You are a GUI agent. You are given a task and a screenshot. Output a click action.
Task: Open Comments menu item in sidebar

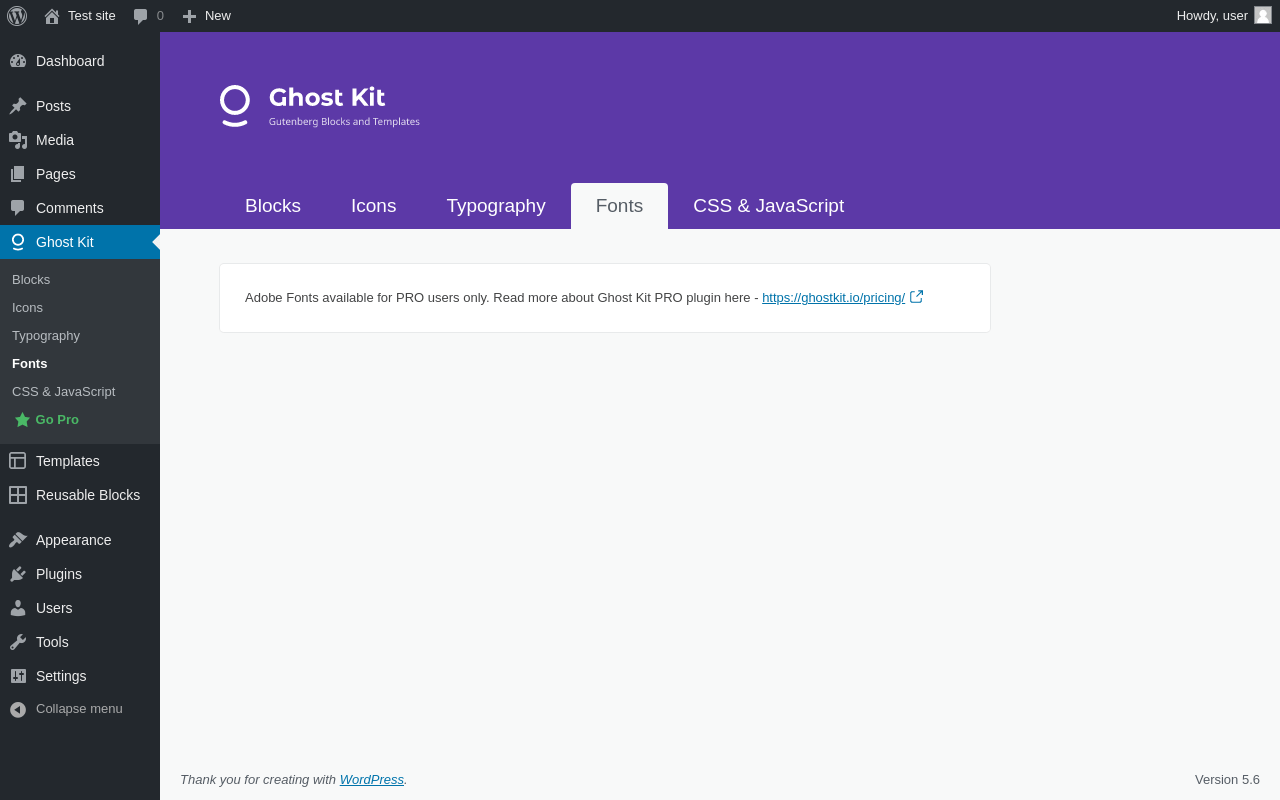pyautogui.click(x=80, y=208)
